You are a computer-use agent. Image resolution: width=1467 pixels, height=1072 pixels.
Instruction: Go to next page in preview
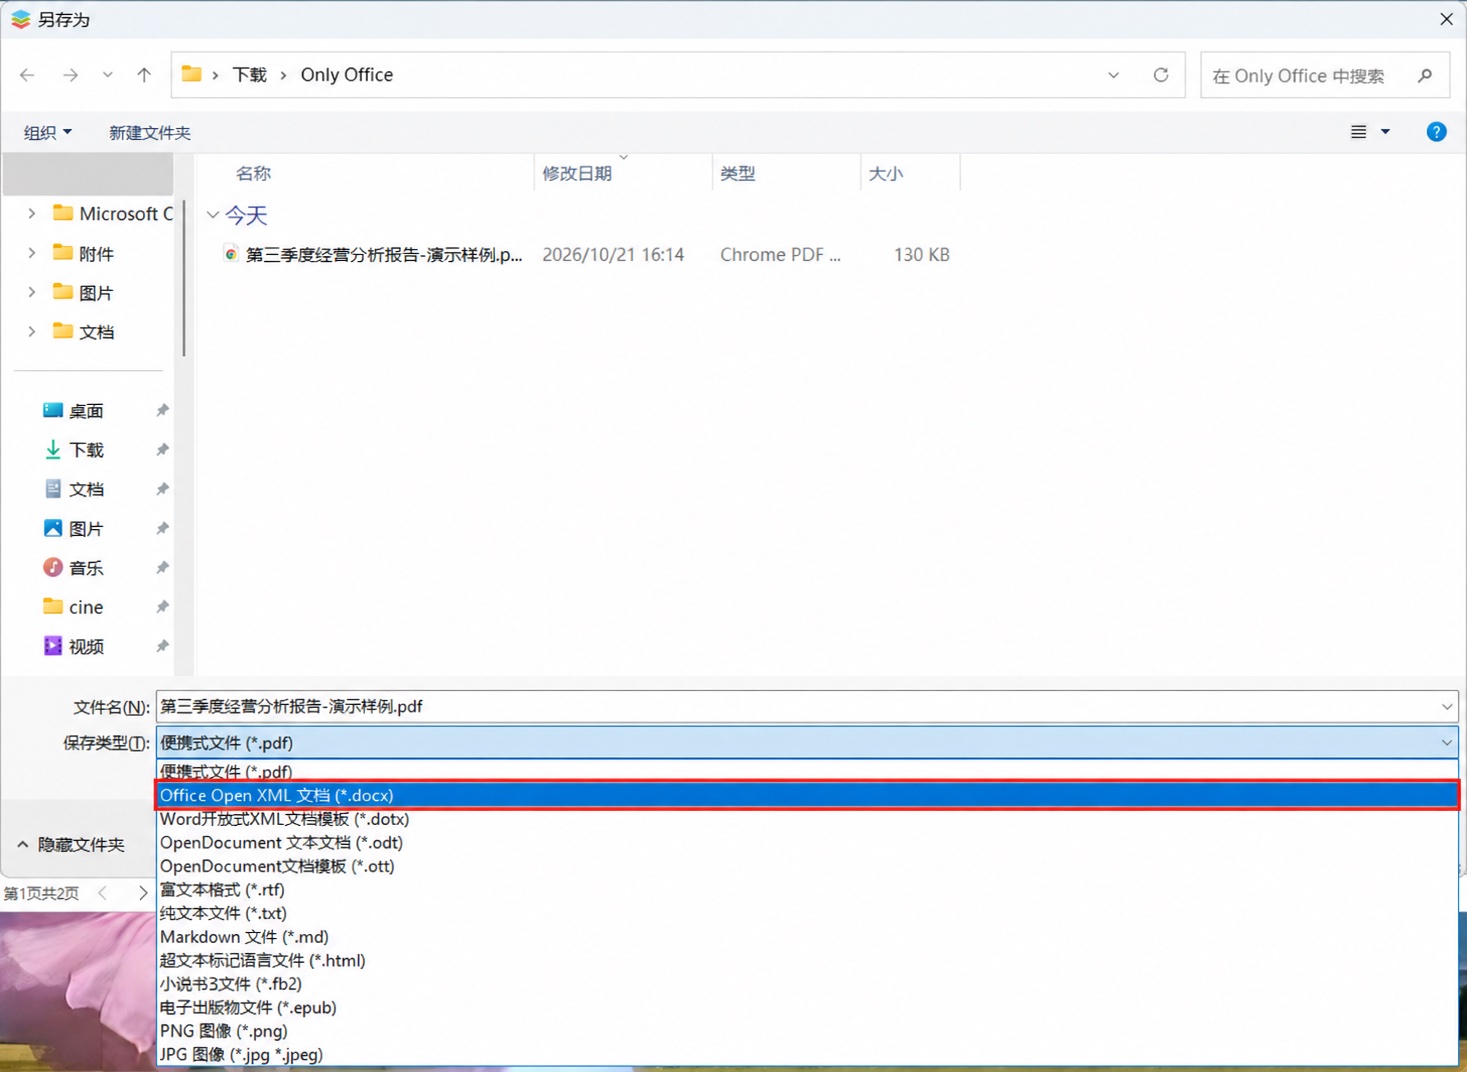[143, 893]
